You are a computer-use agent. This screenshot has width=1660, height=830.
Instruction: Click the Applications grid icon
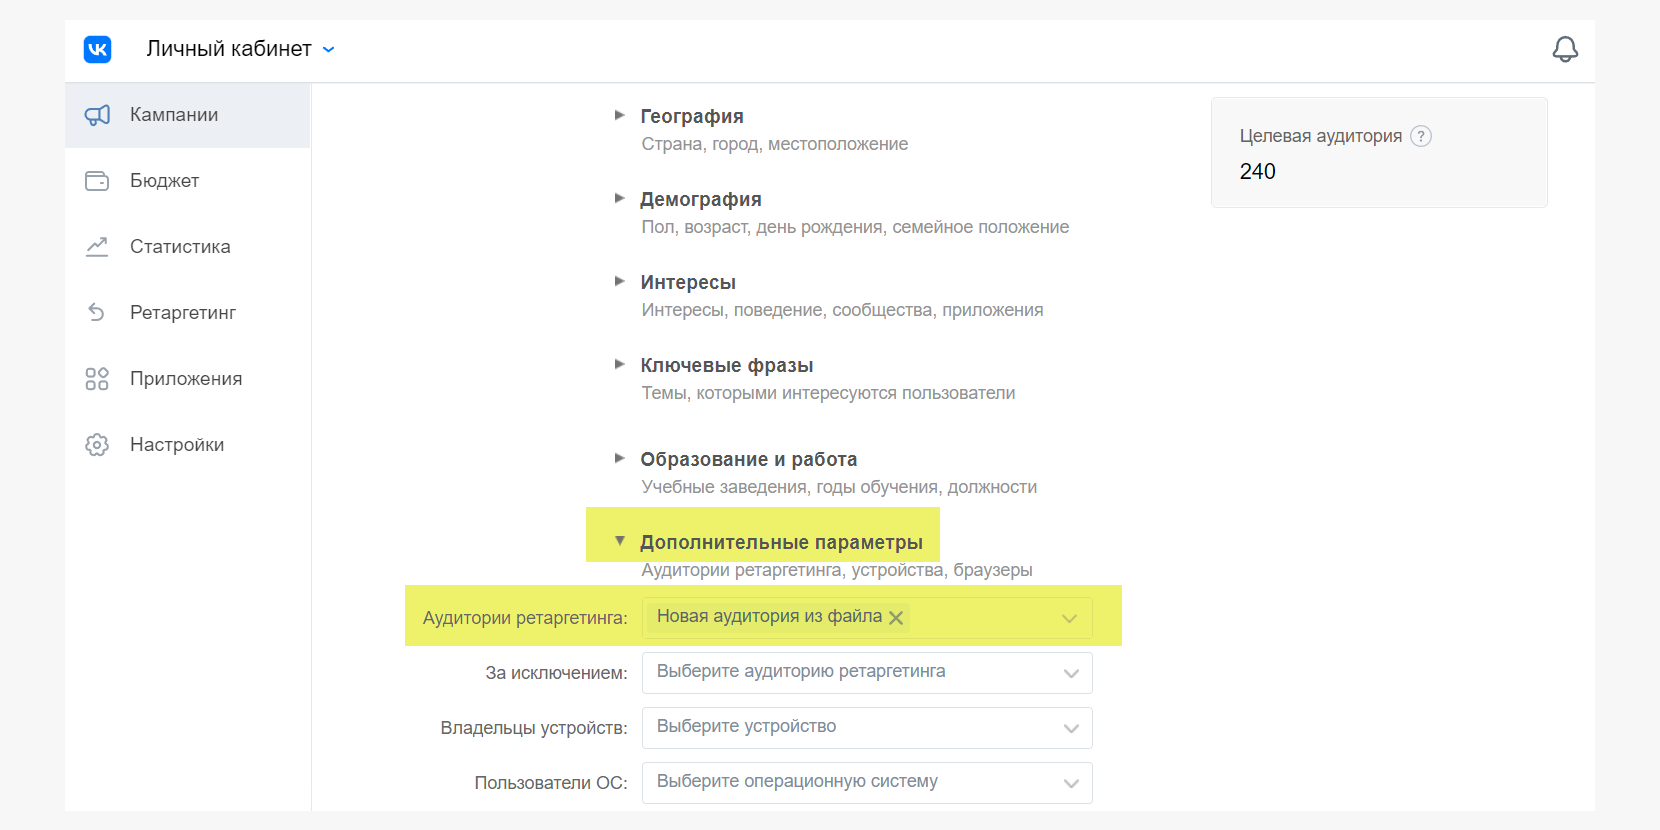point(97,379)
